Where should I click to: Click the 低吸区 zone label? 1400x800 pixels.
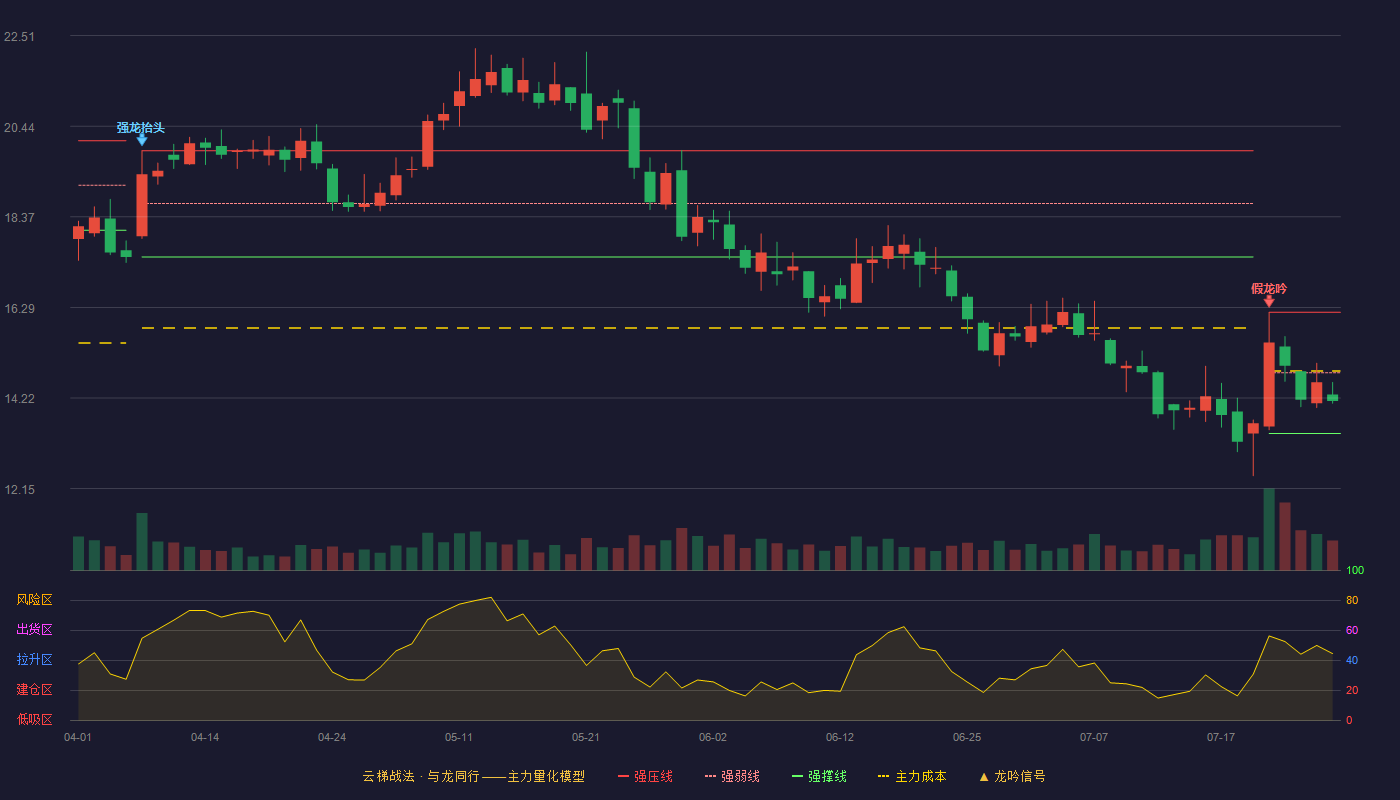(x=34, y=720)
